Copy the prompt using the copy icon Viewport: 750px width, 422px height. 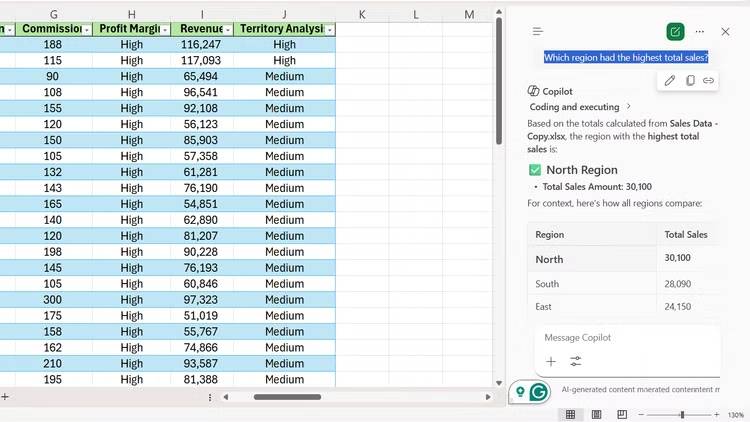tap(689, 80)
